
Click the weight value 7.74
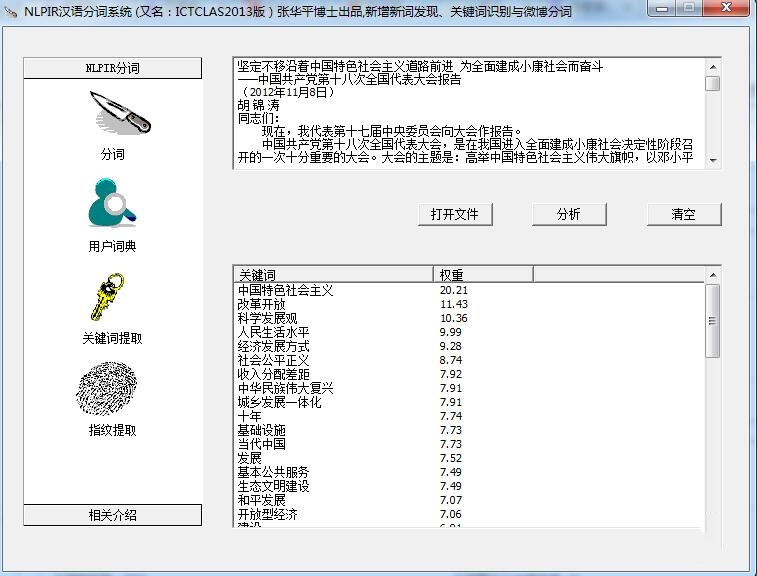(451, 416)
